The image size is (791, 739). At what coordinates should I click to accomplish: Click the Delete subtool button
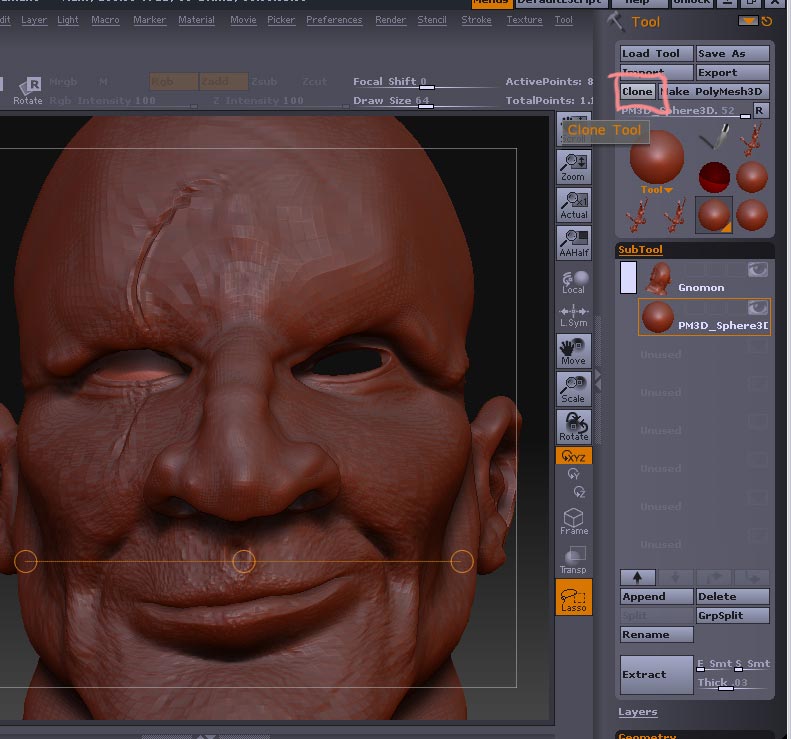pyautogui.click(x=732, y=597)
